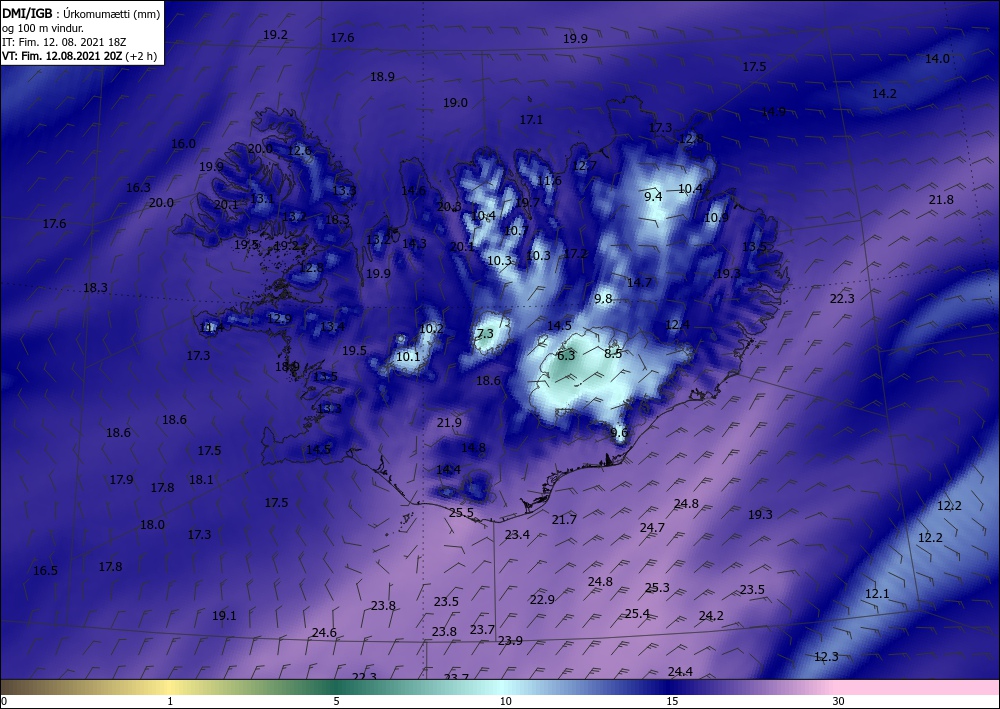Click the colorbar tick label 1
This screenshot has width=1000, height=709.
click(170, 702)
